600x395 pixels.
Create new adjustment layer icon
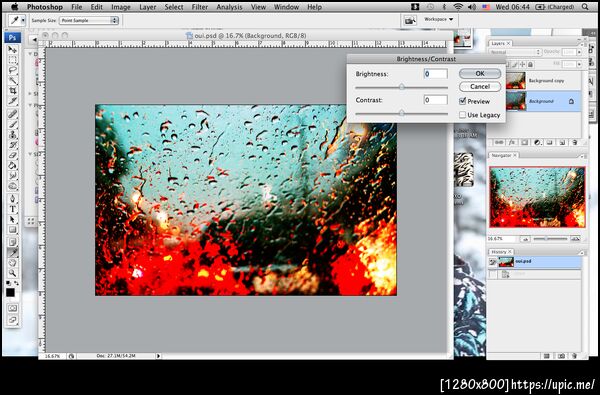[x=537, y=142]
